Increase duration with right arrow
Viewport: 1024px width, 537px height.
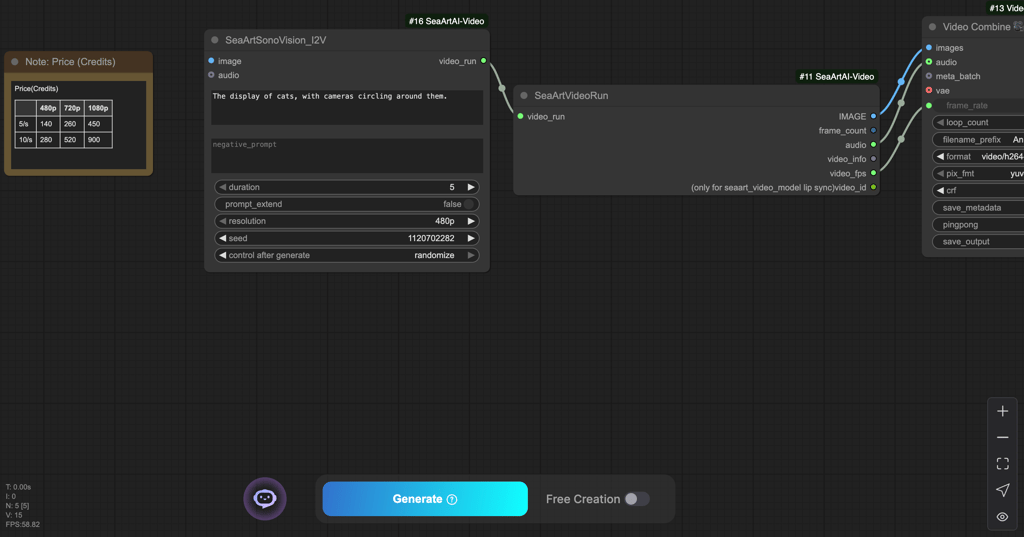pyautogui.click(x=471, y=187)
